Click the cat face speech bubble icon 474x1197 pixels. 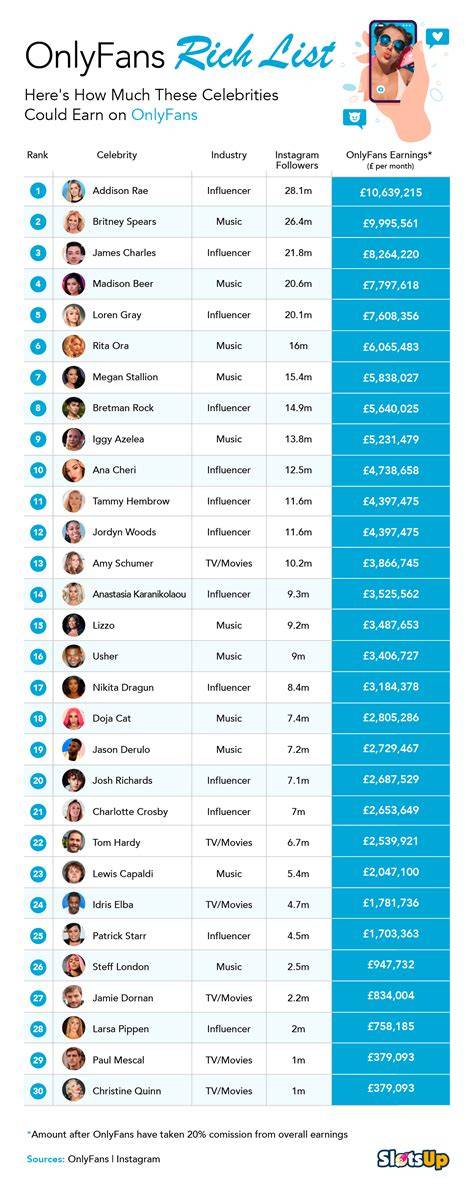355,118
